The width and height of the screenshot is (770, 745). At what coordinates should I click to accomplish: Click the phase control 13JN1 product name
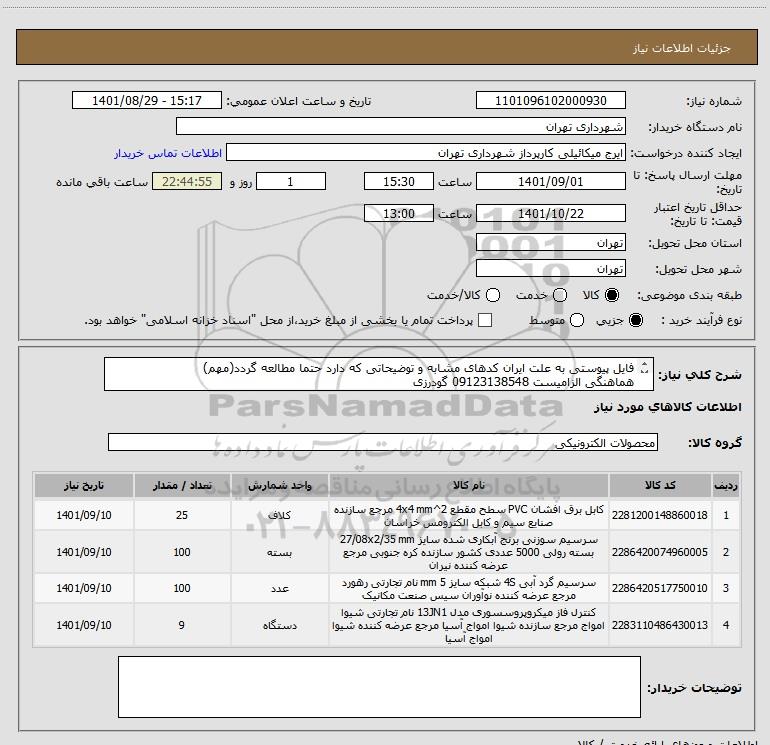(x=468, y=625)
